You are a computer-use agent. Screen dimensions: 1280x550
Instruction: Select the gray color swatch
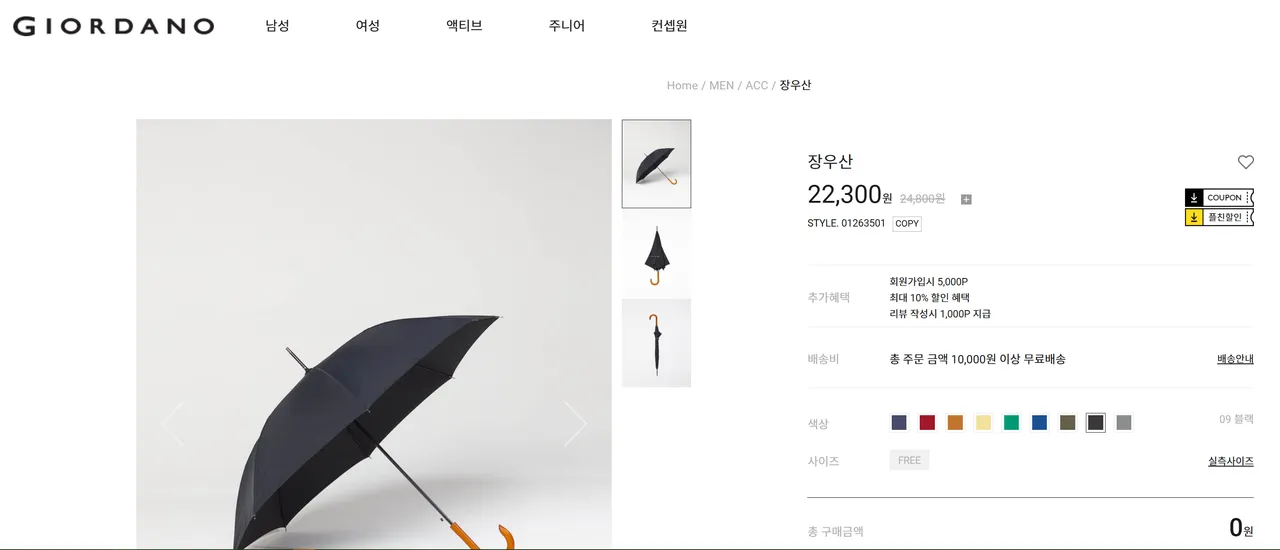tap(1124, 423)
